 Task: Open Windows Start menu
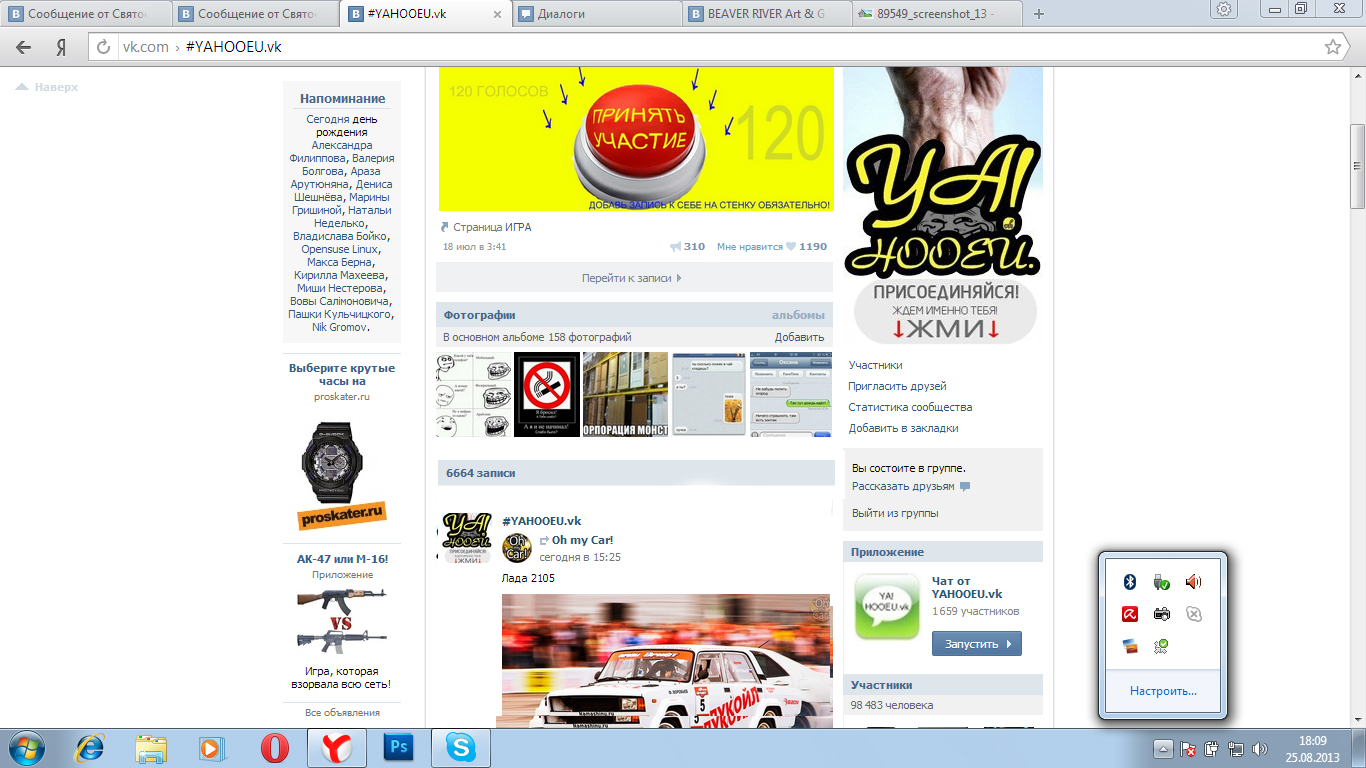click(x=27, y=748)
